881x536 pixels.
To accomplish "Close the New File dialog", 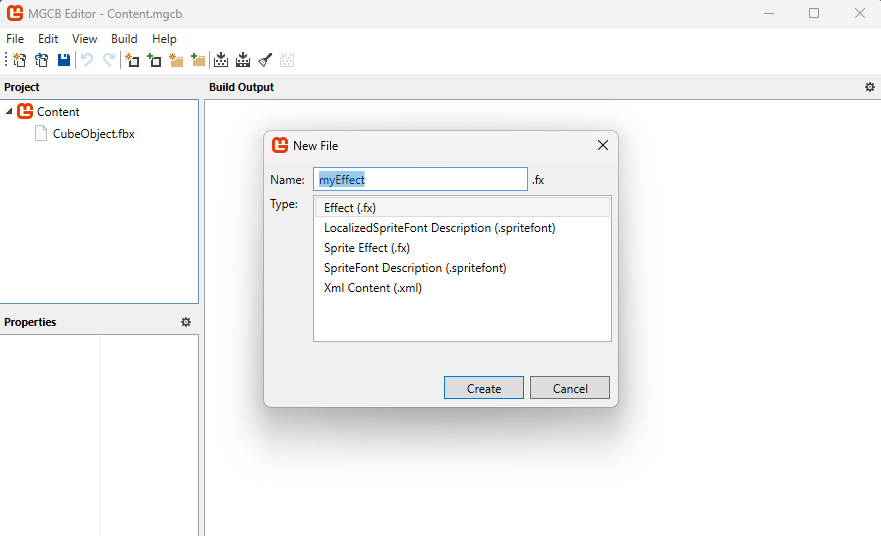I will coord(603,146).
